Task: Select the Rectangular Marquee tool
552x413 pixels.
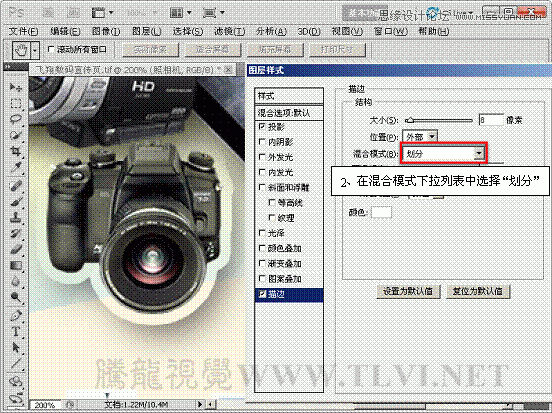Action: click(15, 103)
